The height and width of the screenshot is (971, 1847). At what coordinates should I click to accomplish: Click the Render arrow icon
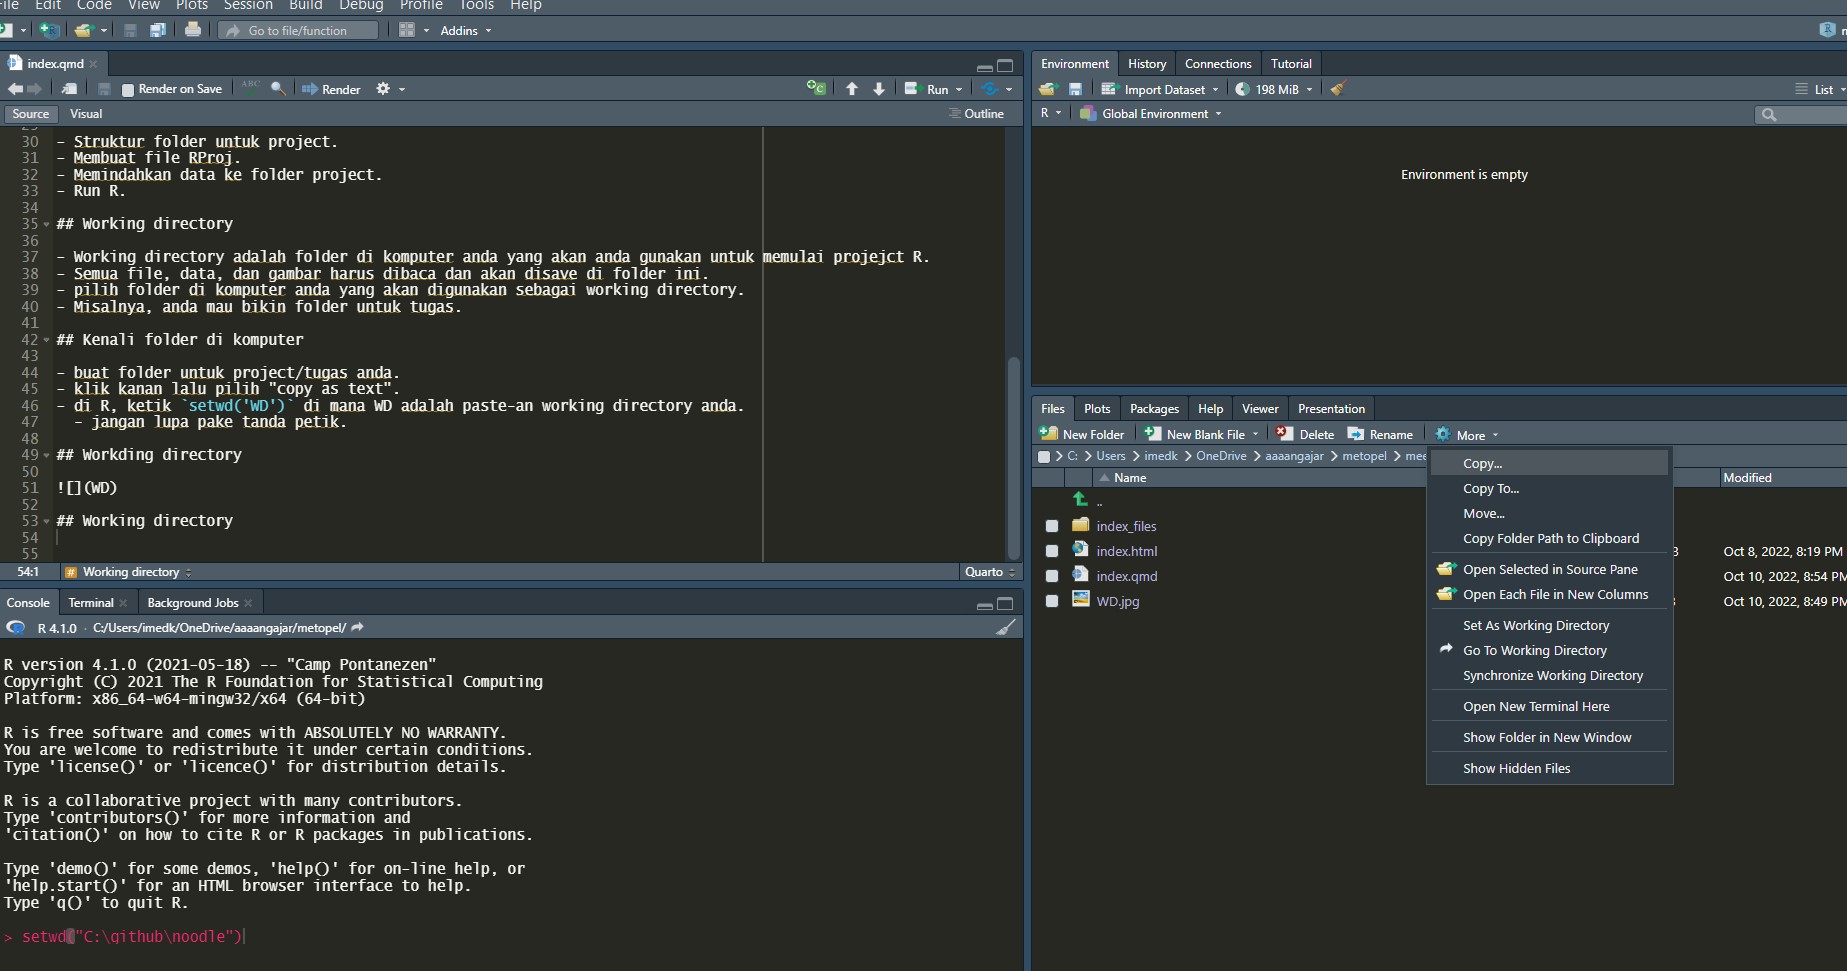(310, 89)
